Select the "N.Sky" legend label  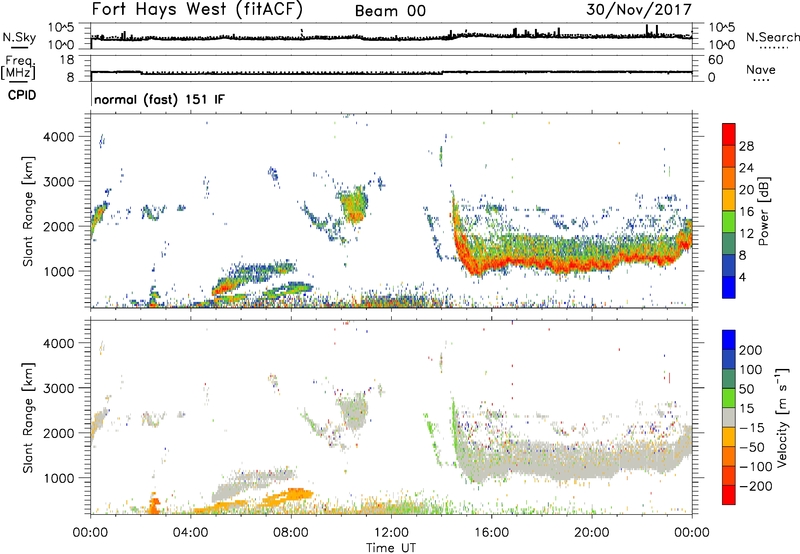click(x=19, y=37)
